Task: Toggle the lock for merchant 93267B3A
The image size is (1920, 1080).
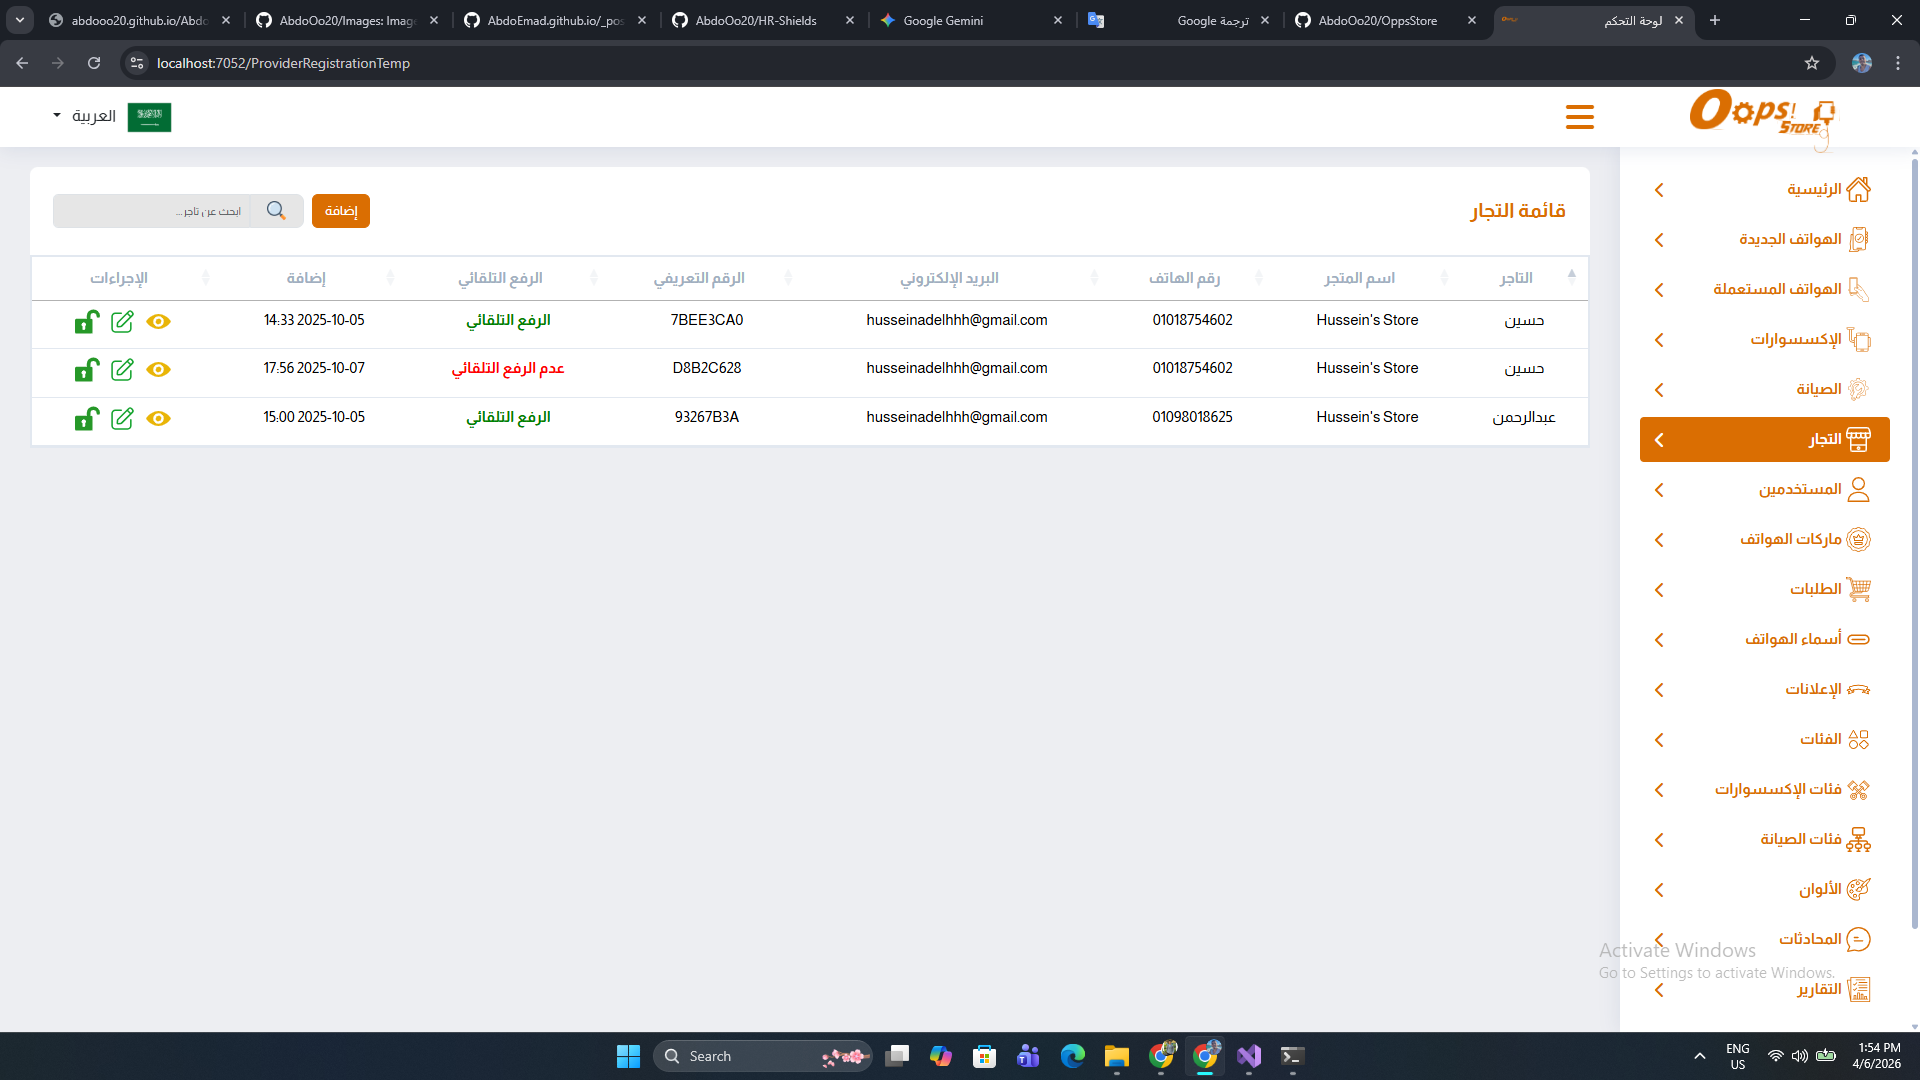Action: click(x=87, y=418)
